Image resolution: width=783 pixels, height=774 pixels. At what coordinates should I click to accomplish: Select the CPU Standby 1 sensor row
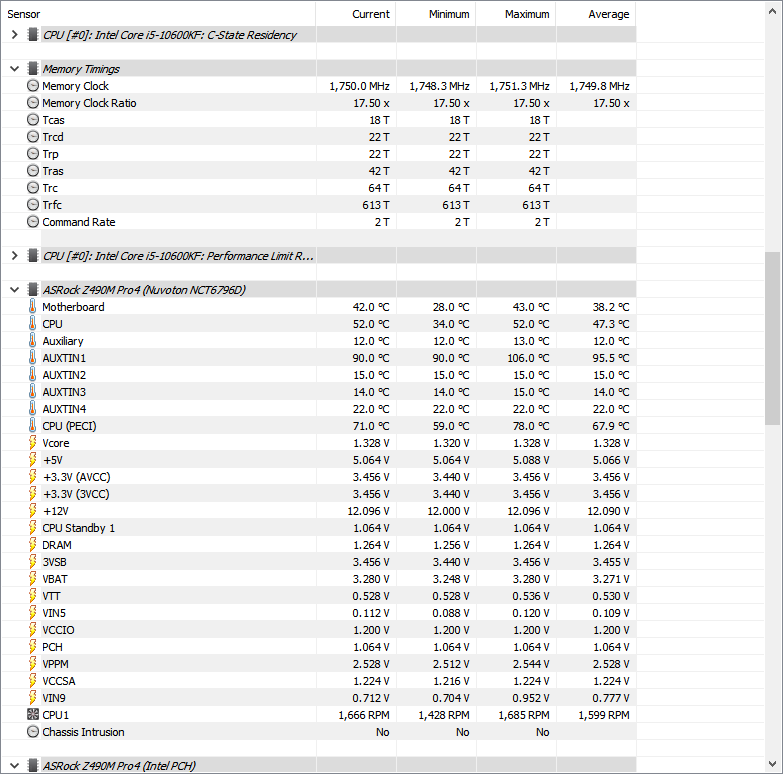click(318, 528)
